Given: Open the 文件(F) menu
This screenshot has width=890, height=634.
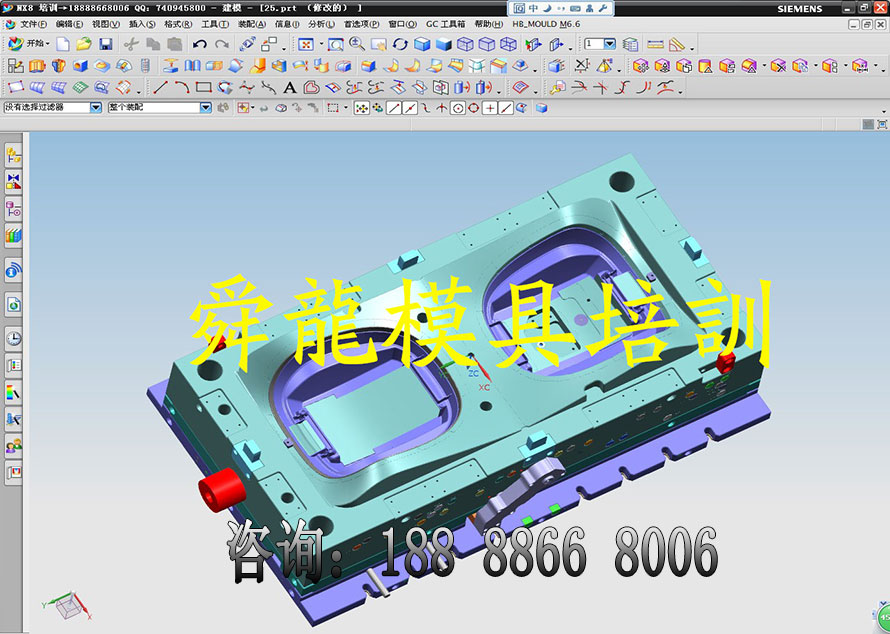Looking at the screenshot, I should pos(33,24).
